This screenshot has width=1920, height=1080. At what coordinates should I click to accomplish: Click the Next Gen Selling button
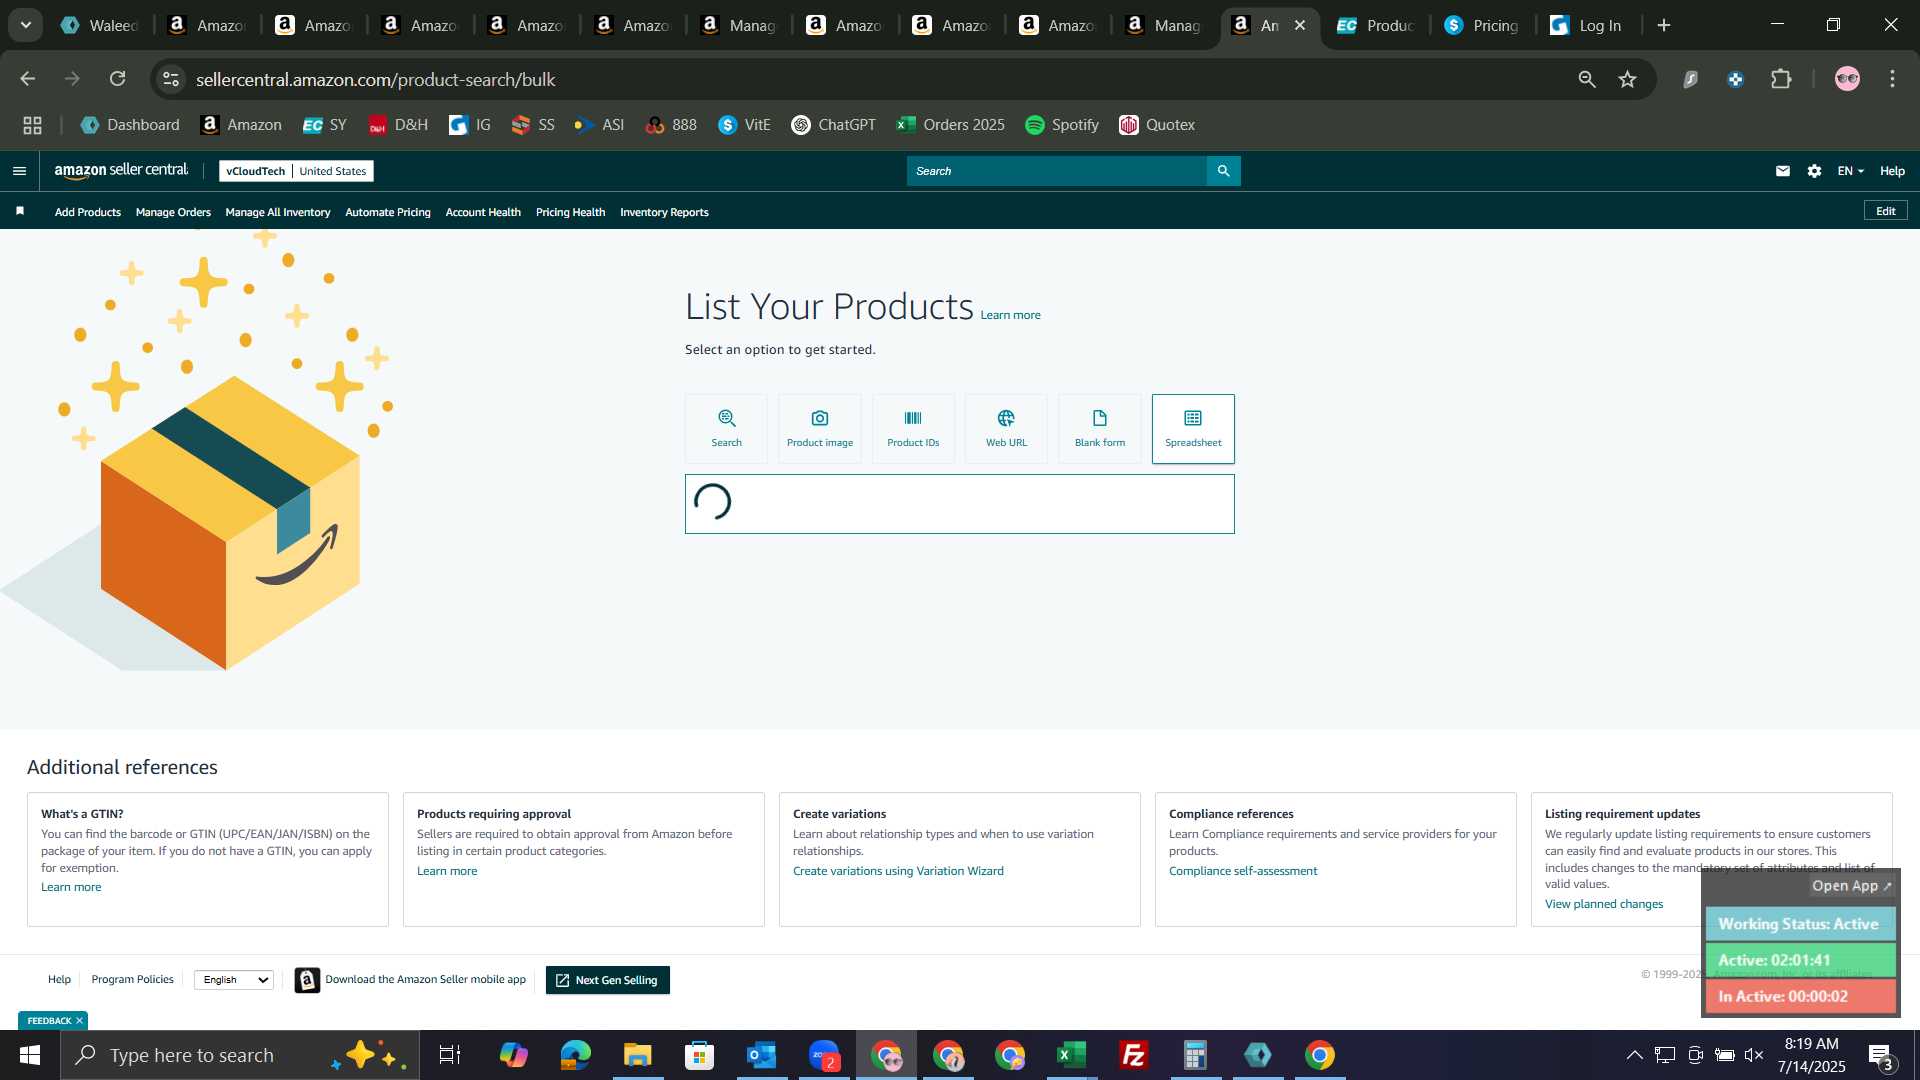tap(608, 980)
